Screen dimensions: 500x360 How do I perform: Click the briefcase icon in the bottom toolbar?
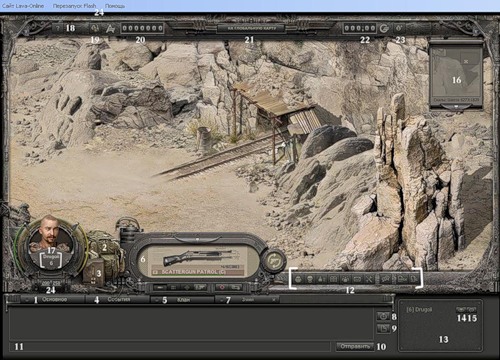[x=333, y=279]
